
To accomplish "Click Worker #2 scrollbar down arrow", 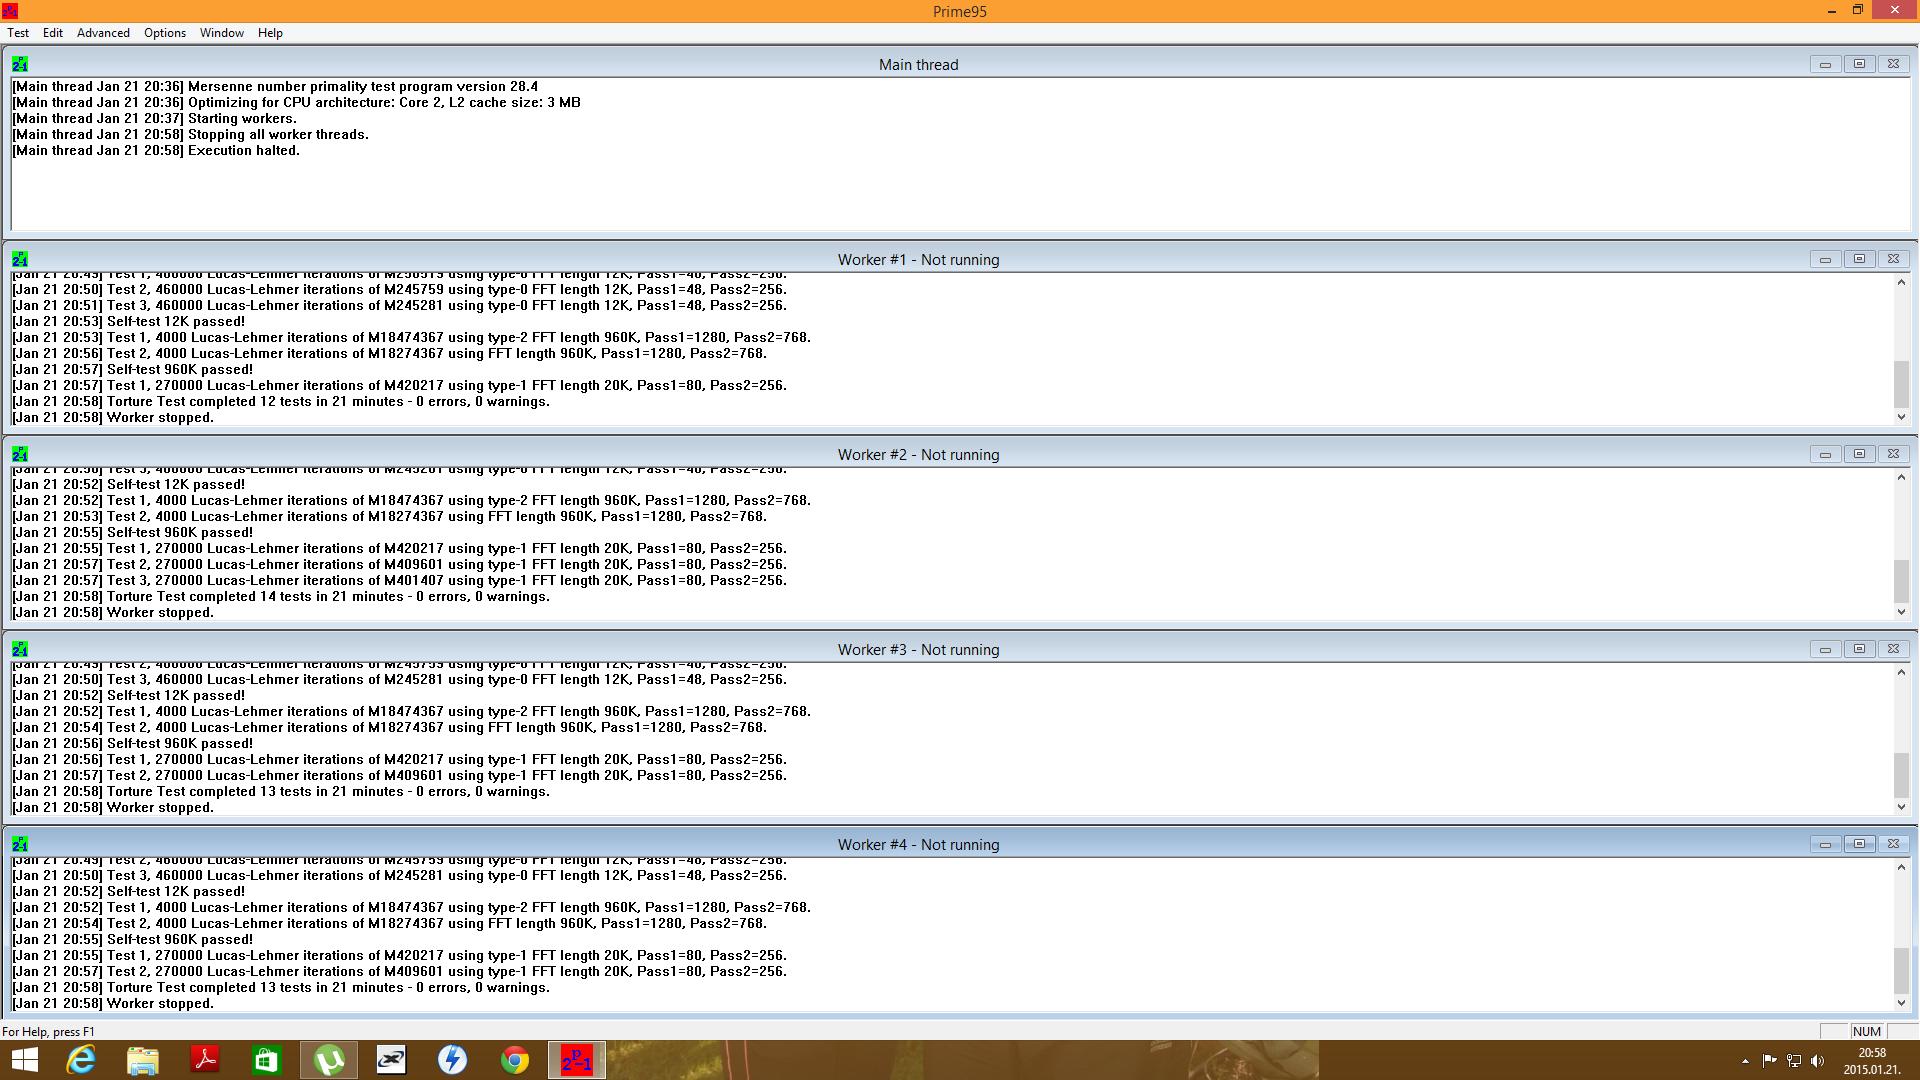I will [x=1901, y=612].
